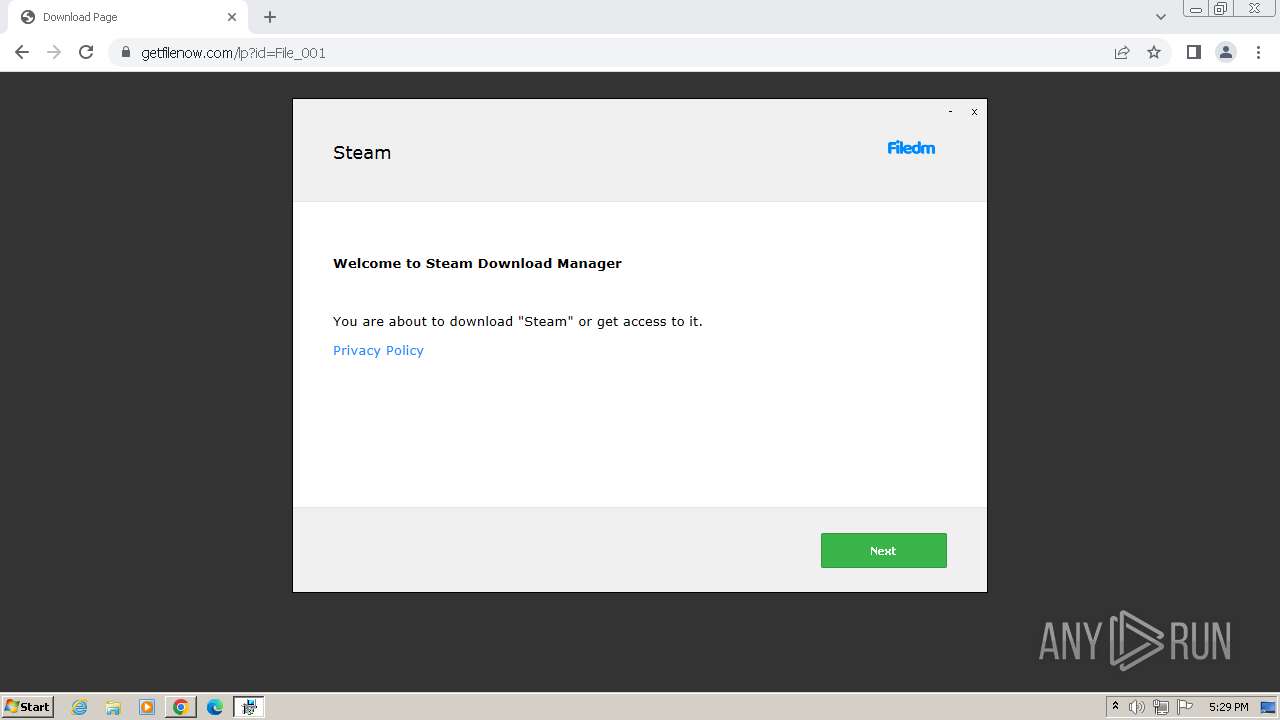Minimize the Steam download dialog
This screenshot has width=1280, height=720.
(x=950, y=112)
